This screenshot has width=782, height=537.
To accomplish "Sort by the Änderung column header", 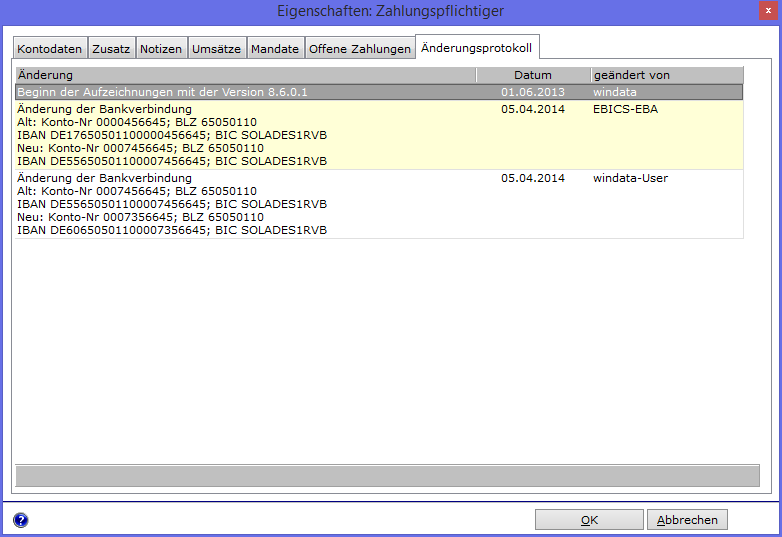I will pos(245,75).
